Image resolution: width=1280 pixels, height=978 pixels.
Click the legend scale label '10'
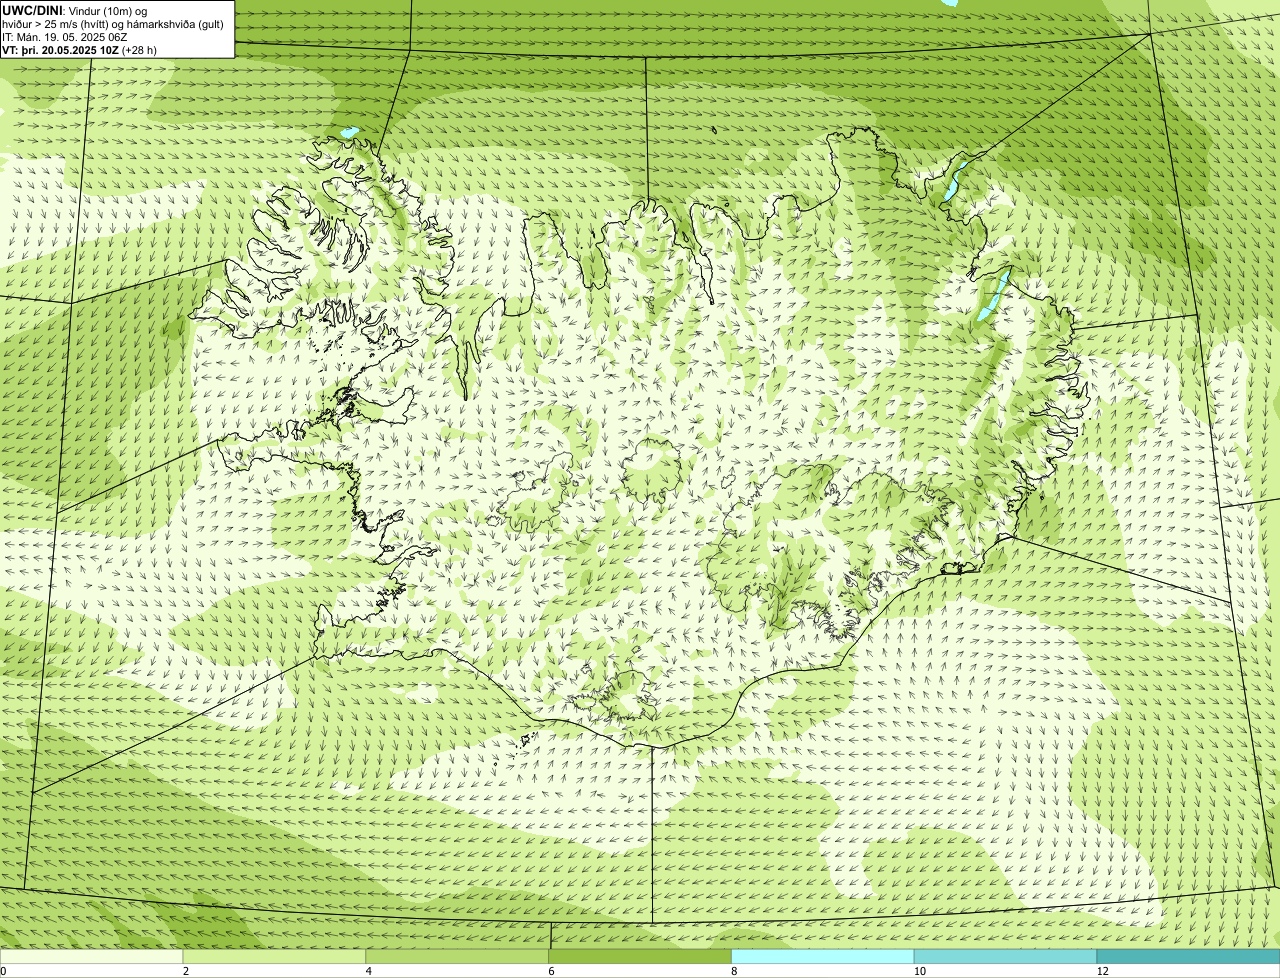click(919, 971)
